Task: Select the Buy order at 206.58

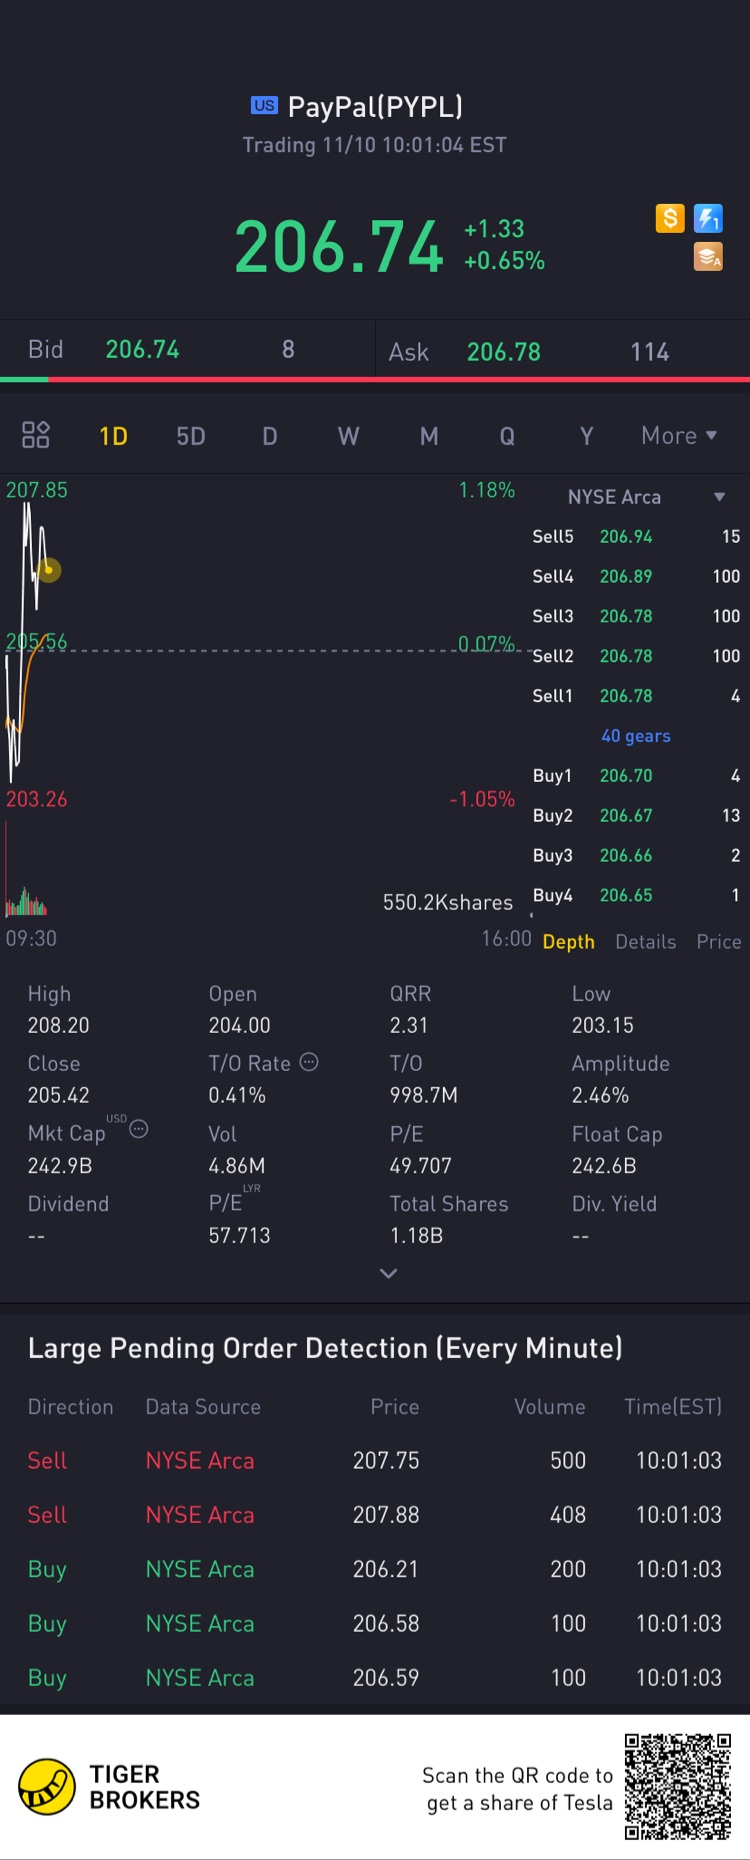Action: coord(375,1624)
